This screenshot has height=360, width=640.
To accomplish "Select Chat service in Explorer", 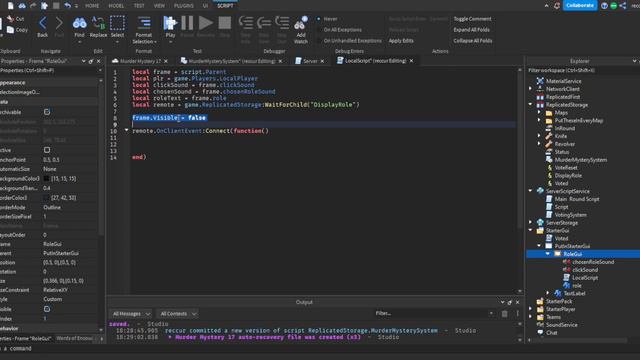I will click(551, 333).
